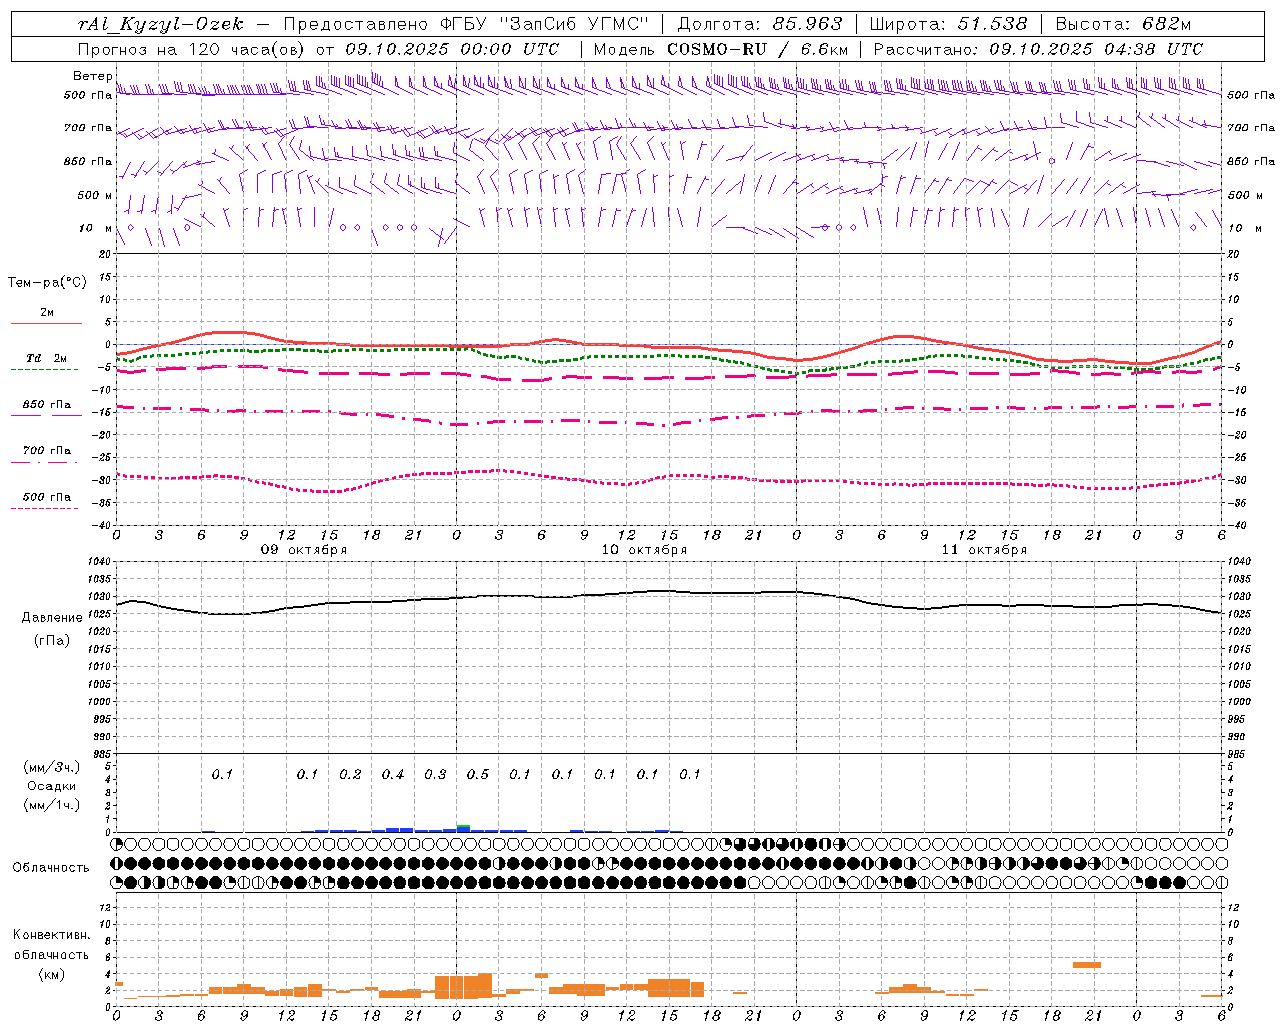Click the station name rAl_Kyzyl-Ozek
Viewport: 1280px width, 1024px height.
coord(161,24)
